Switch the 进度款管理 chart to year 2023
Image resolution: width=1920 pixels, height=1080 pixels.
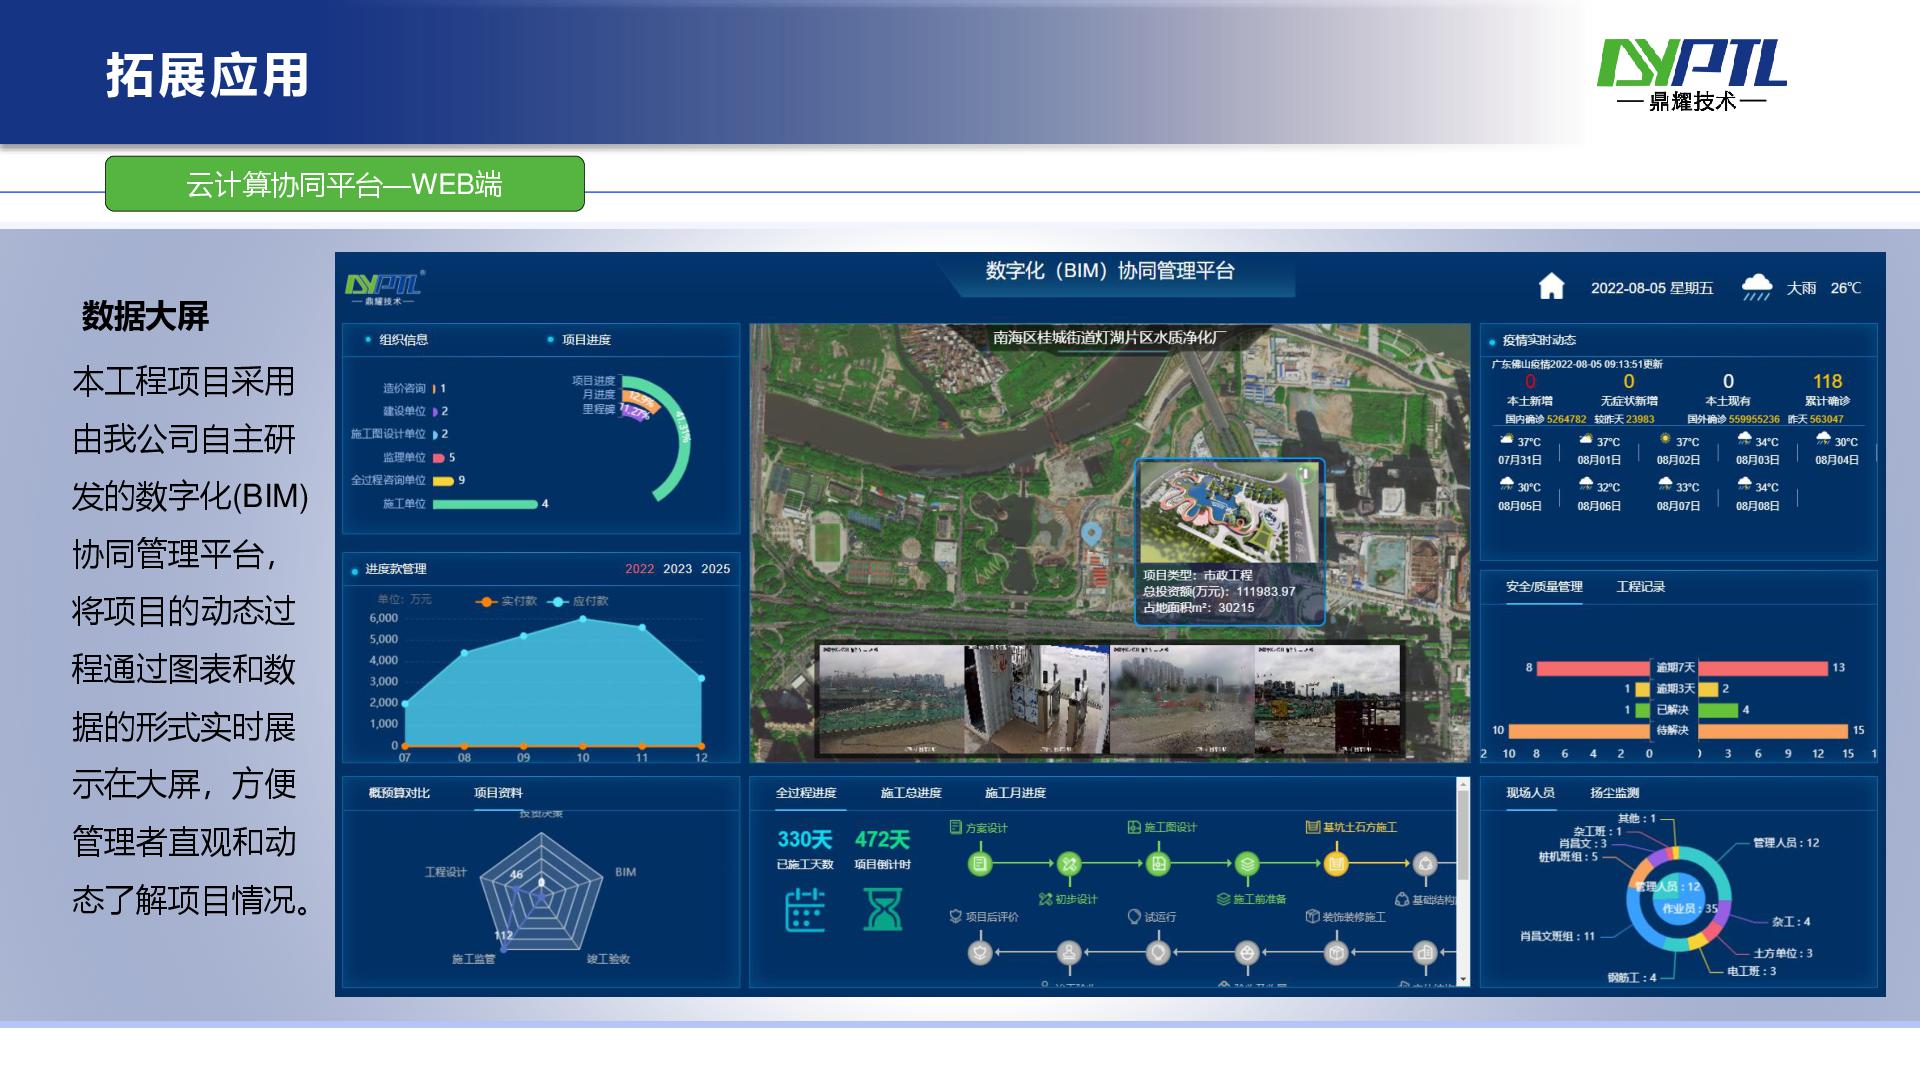[x=679, y=569]
